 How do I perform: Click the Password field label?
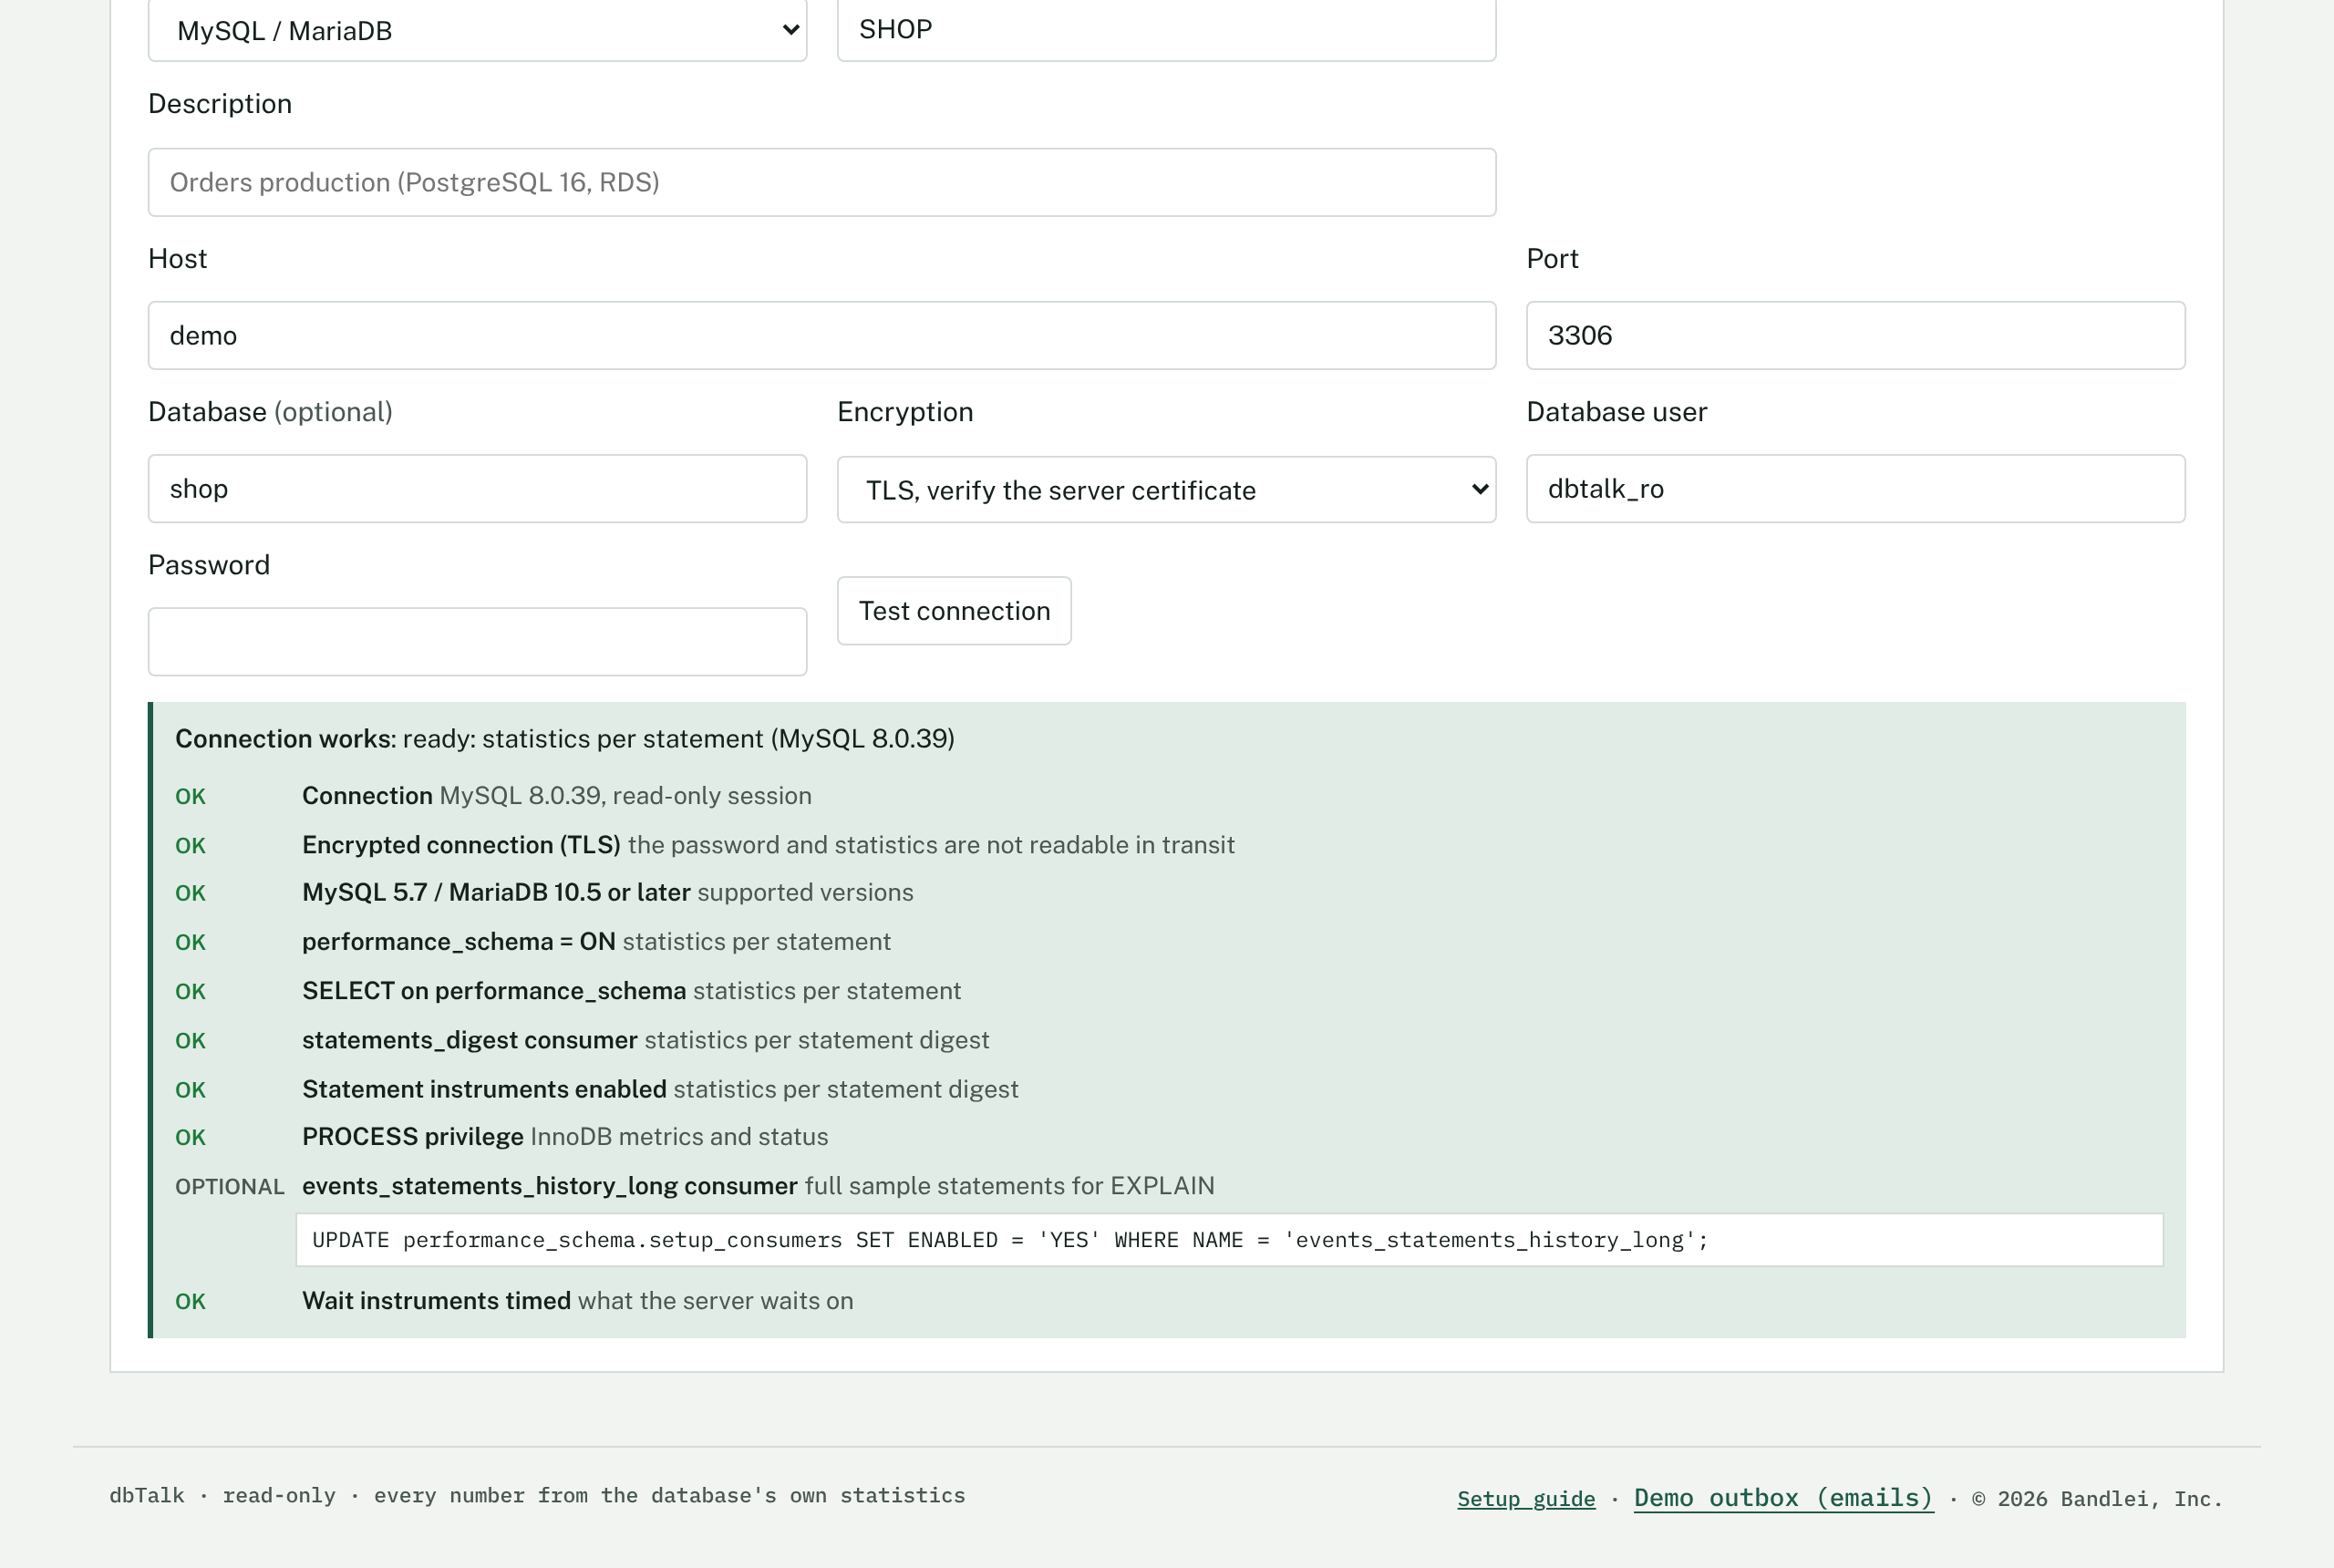[x=209, y=565]
